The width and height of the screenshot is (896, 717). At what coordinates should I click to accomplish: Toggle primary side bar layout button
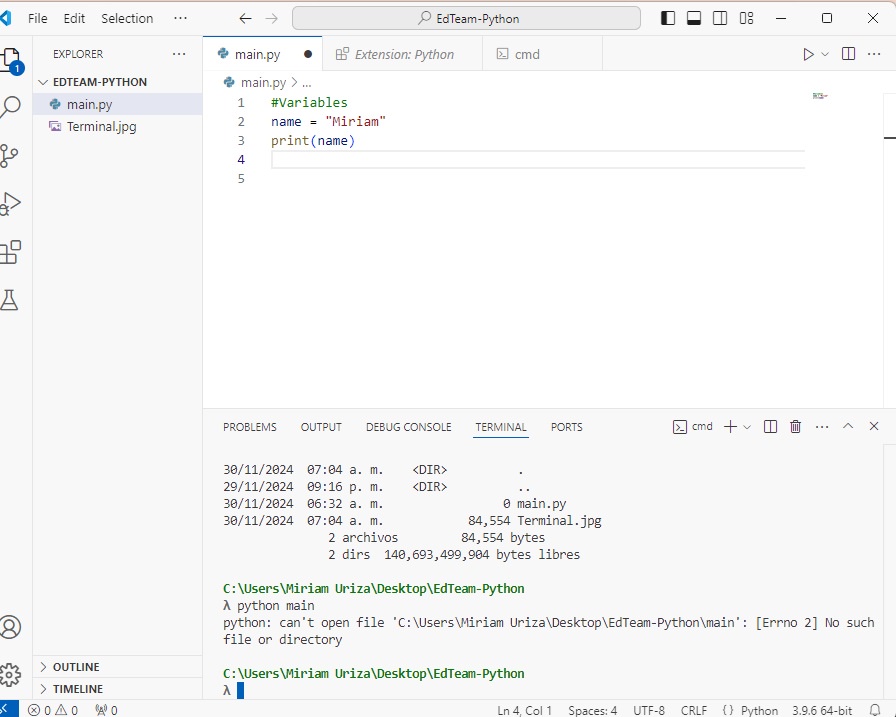coord(668,18)
